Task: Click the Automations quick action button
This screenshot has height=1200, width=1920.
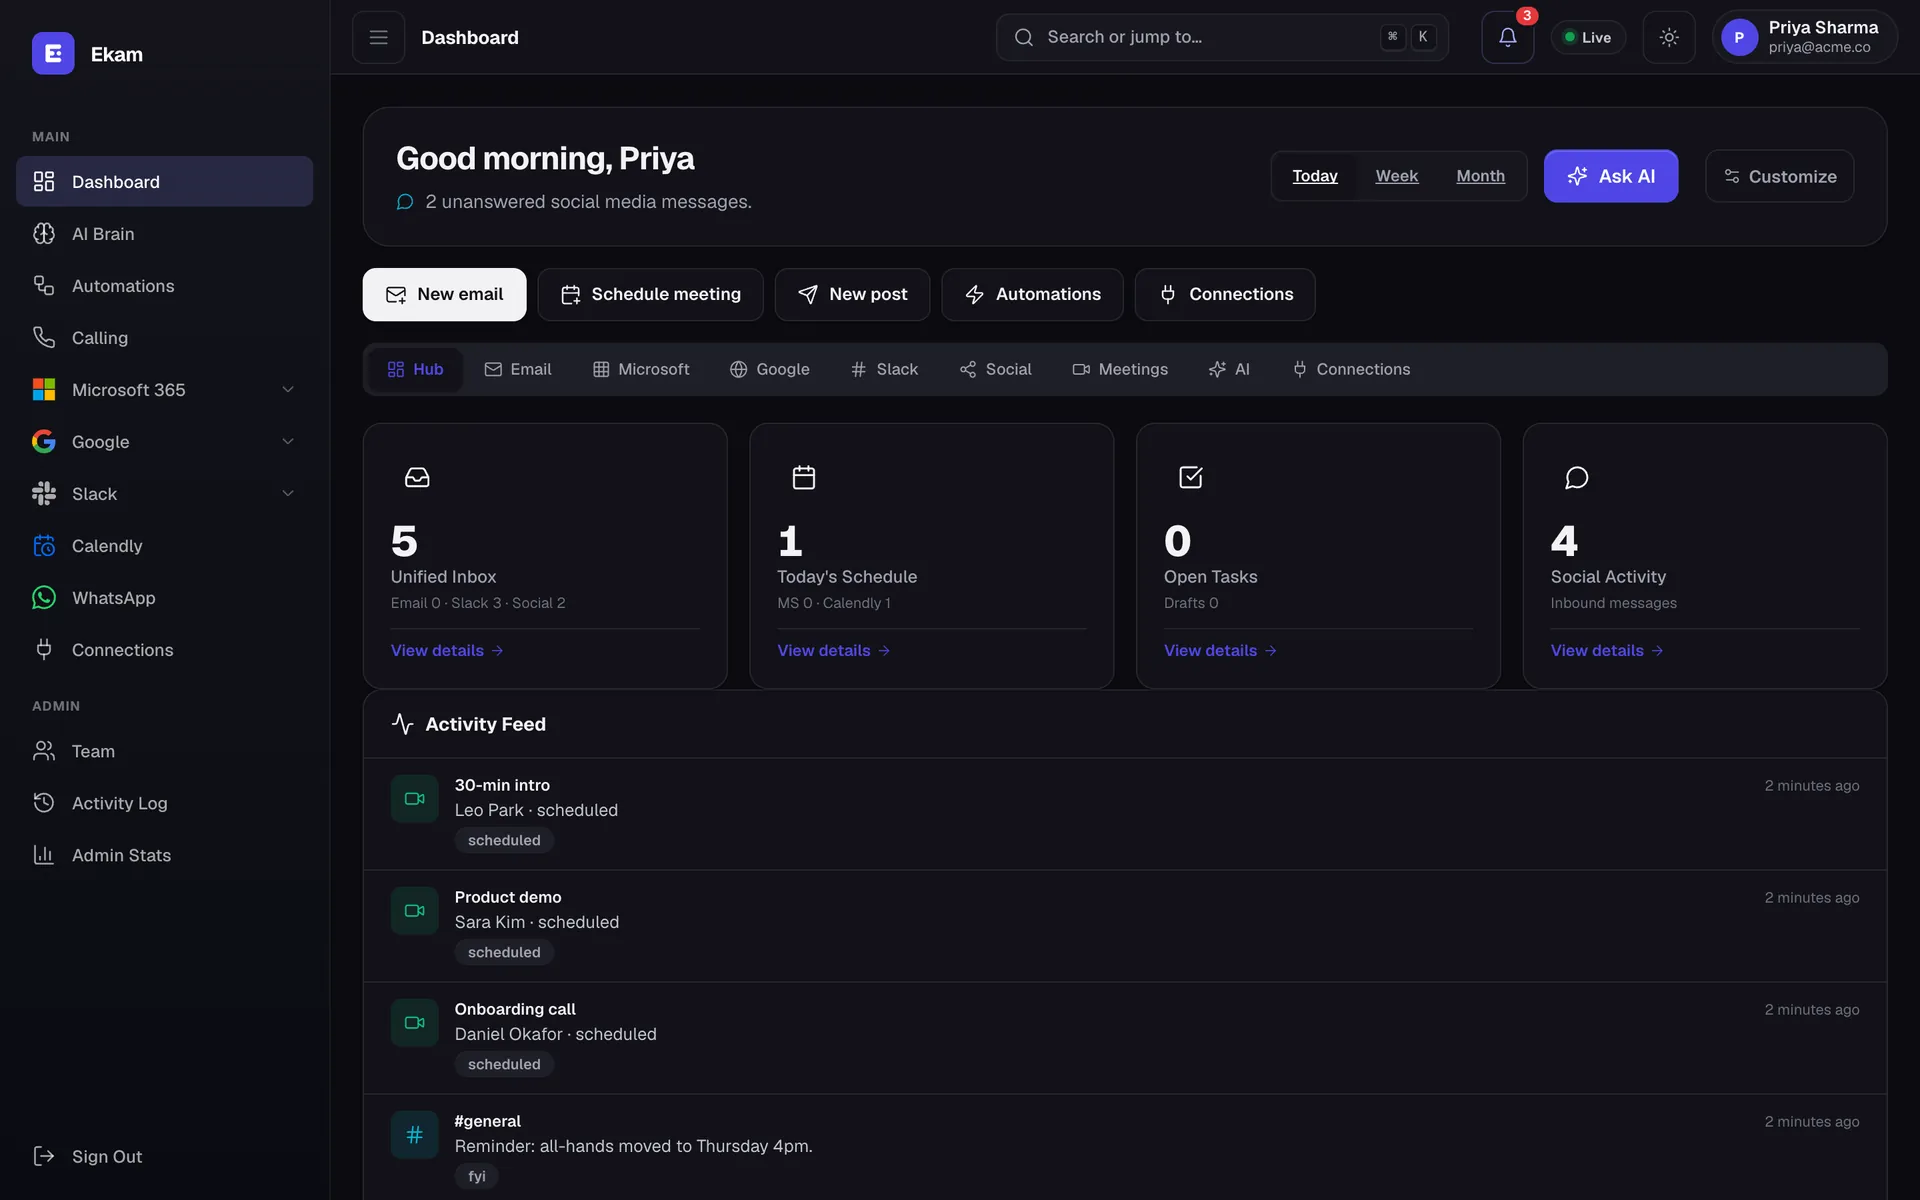Action: click(1032, 294)
